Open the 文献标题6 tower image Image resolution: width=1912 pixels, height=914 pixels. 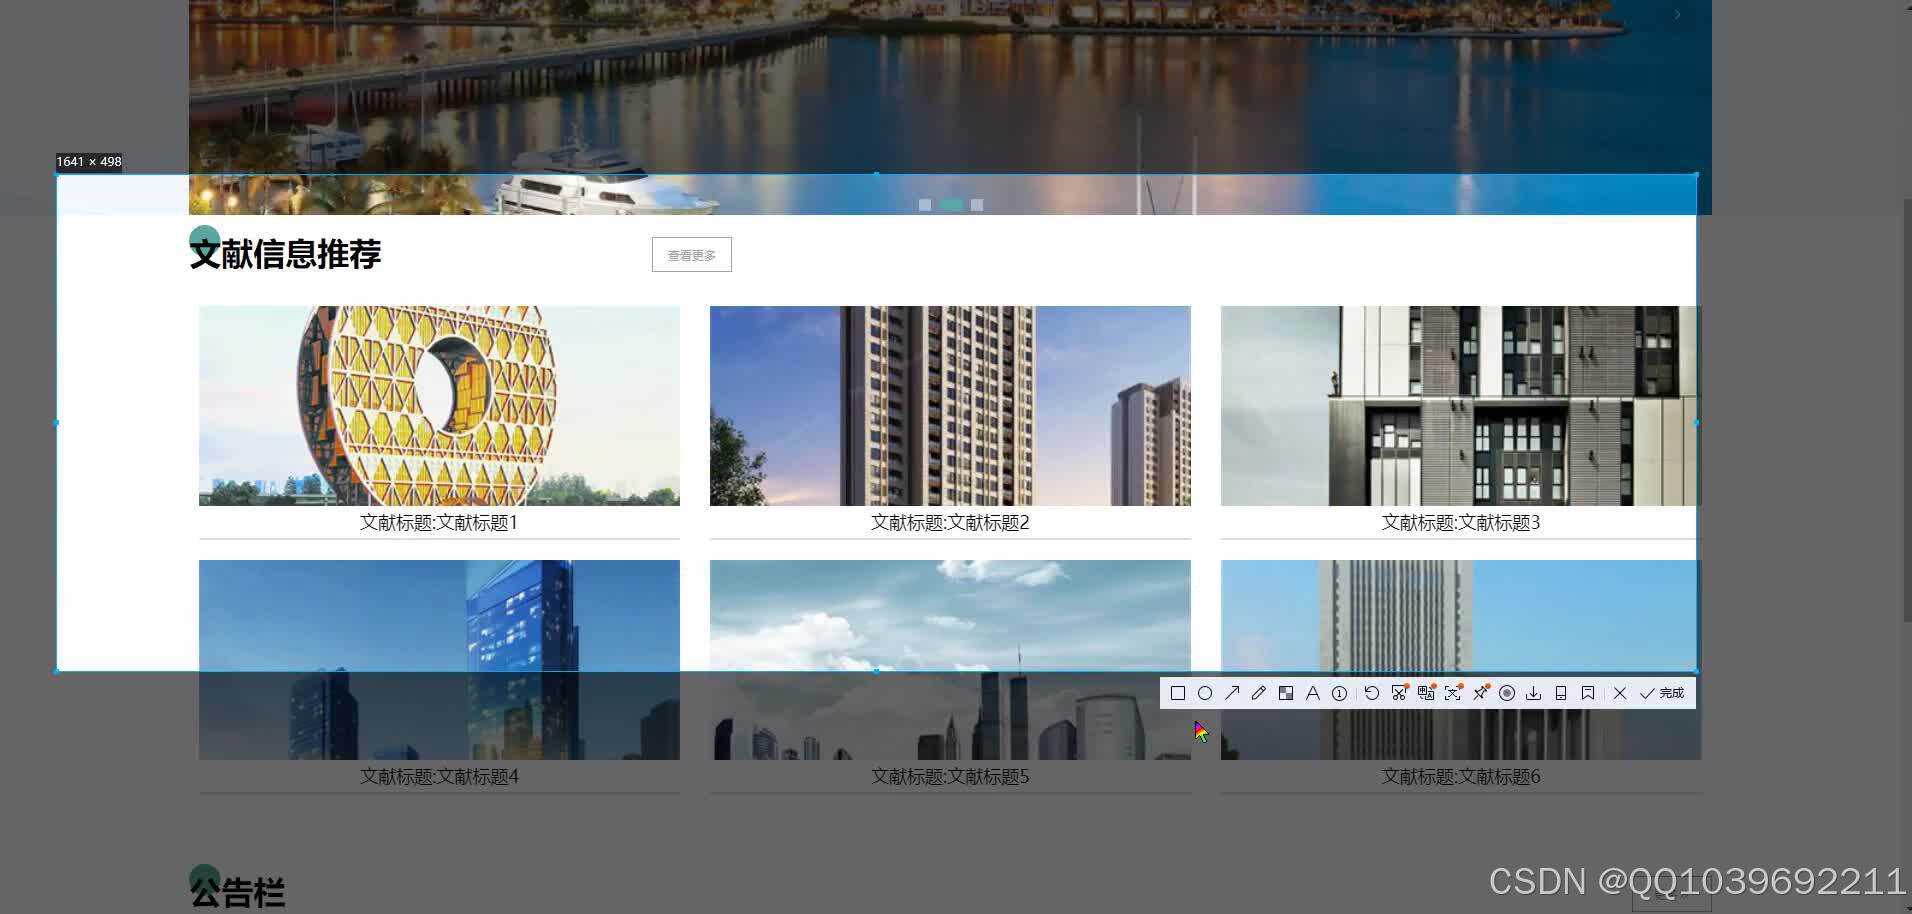pyautogui.click(x=1461, y=660)
